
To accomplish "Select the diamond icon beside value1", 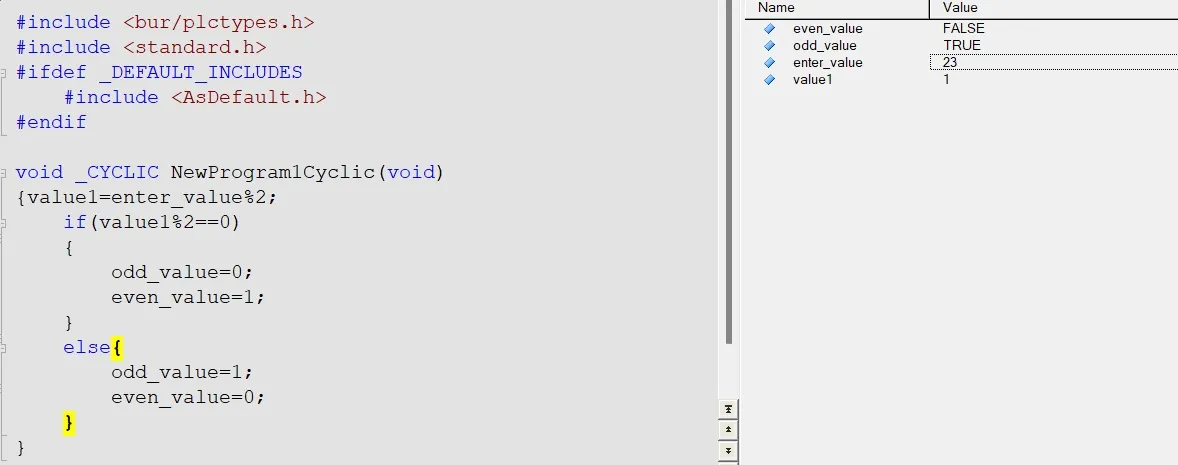I will [769, 80].
